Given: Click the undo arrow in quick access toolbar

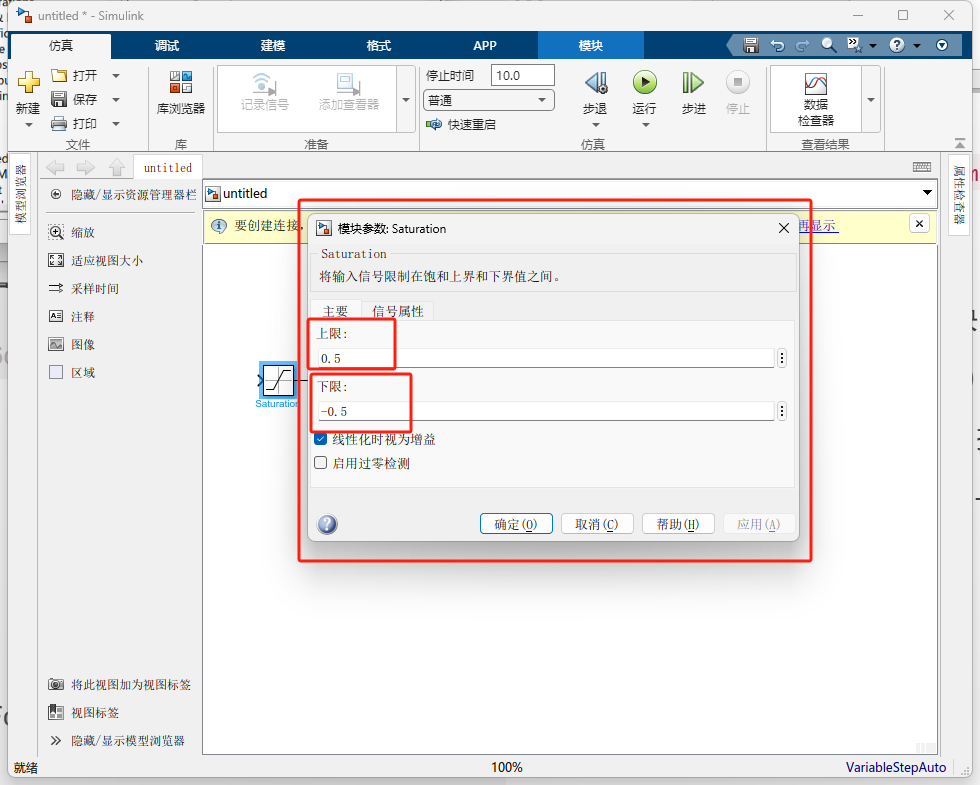Looking at the screenshot, I should (x=777, y=45).
